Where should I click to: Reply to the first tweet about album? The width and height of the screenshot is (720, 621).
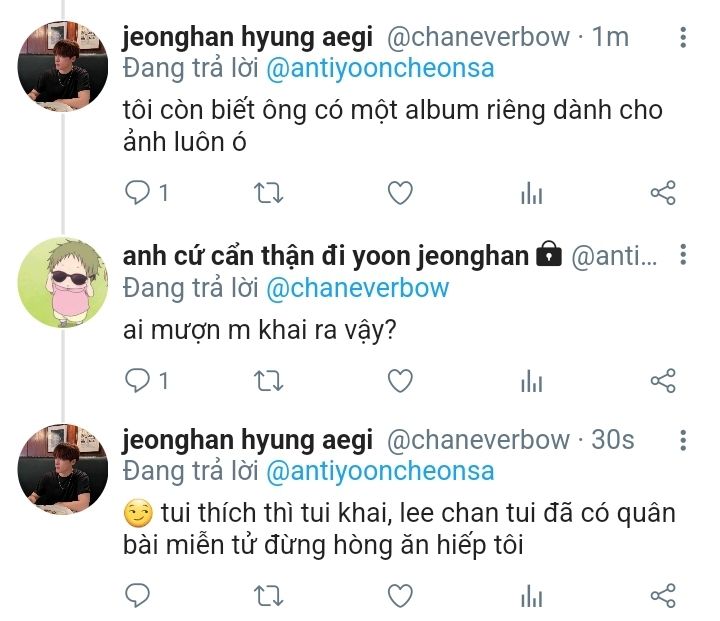(138, 192)
